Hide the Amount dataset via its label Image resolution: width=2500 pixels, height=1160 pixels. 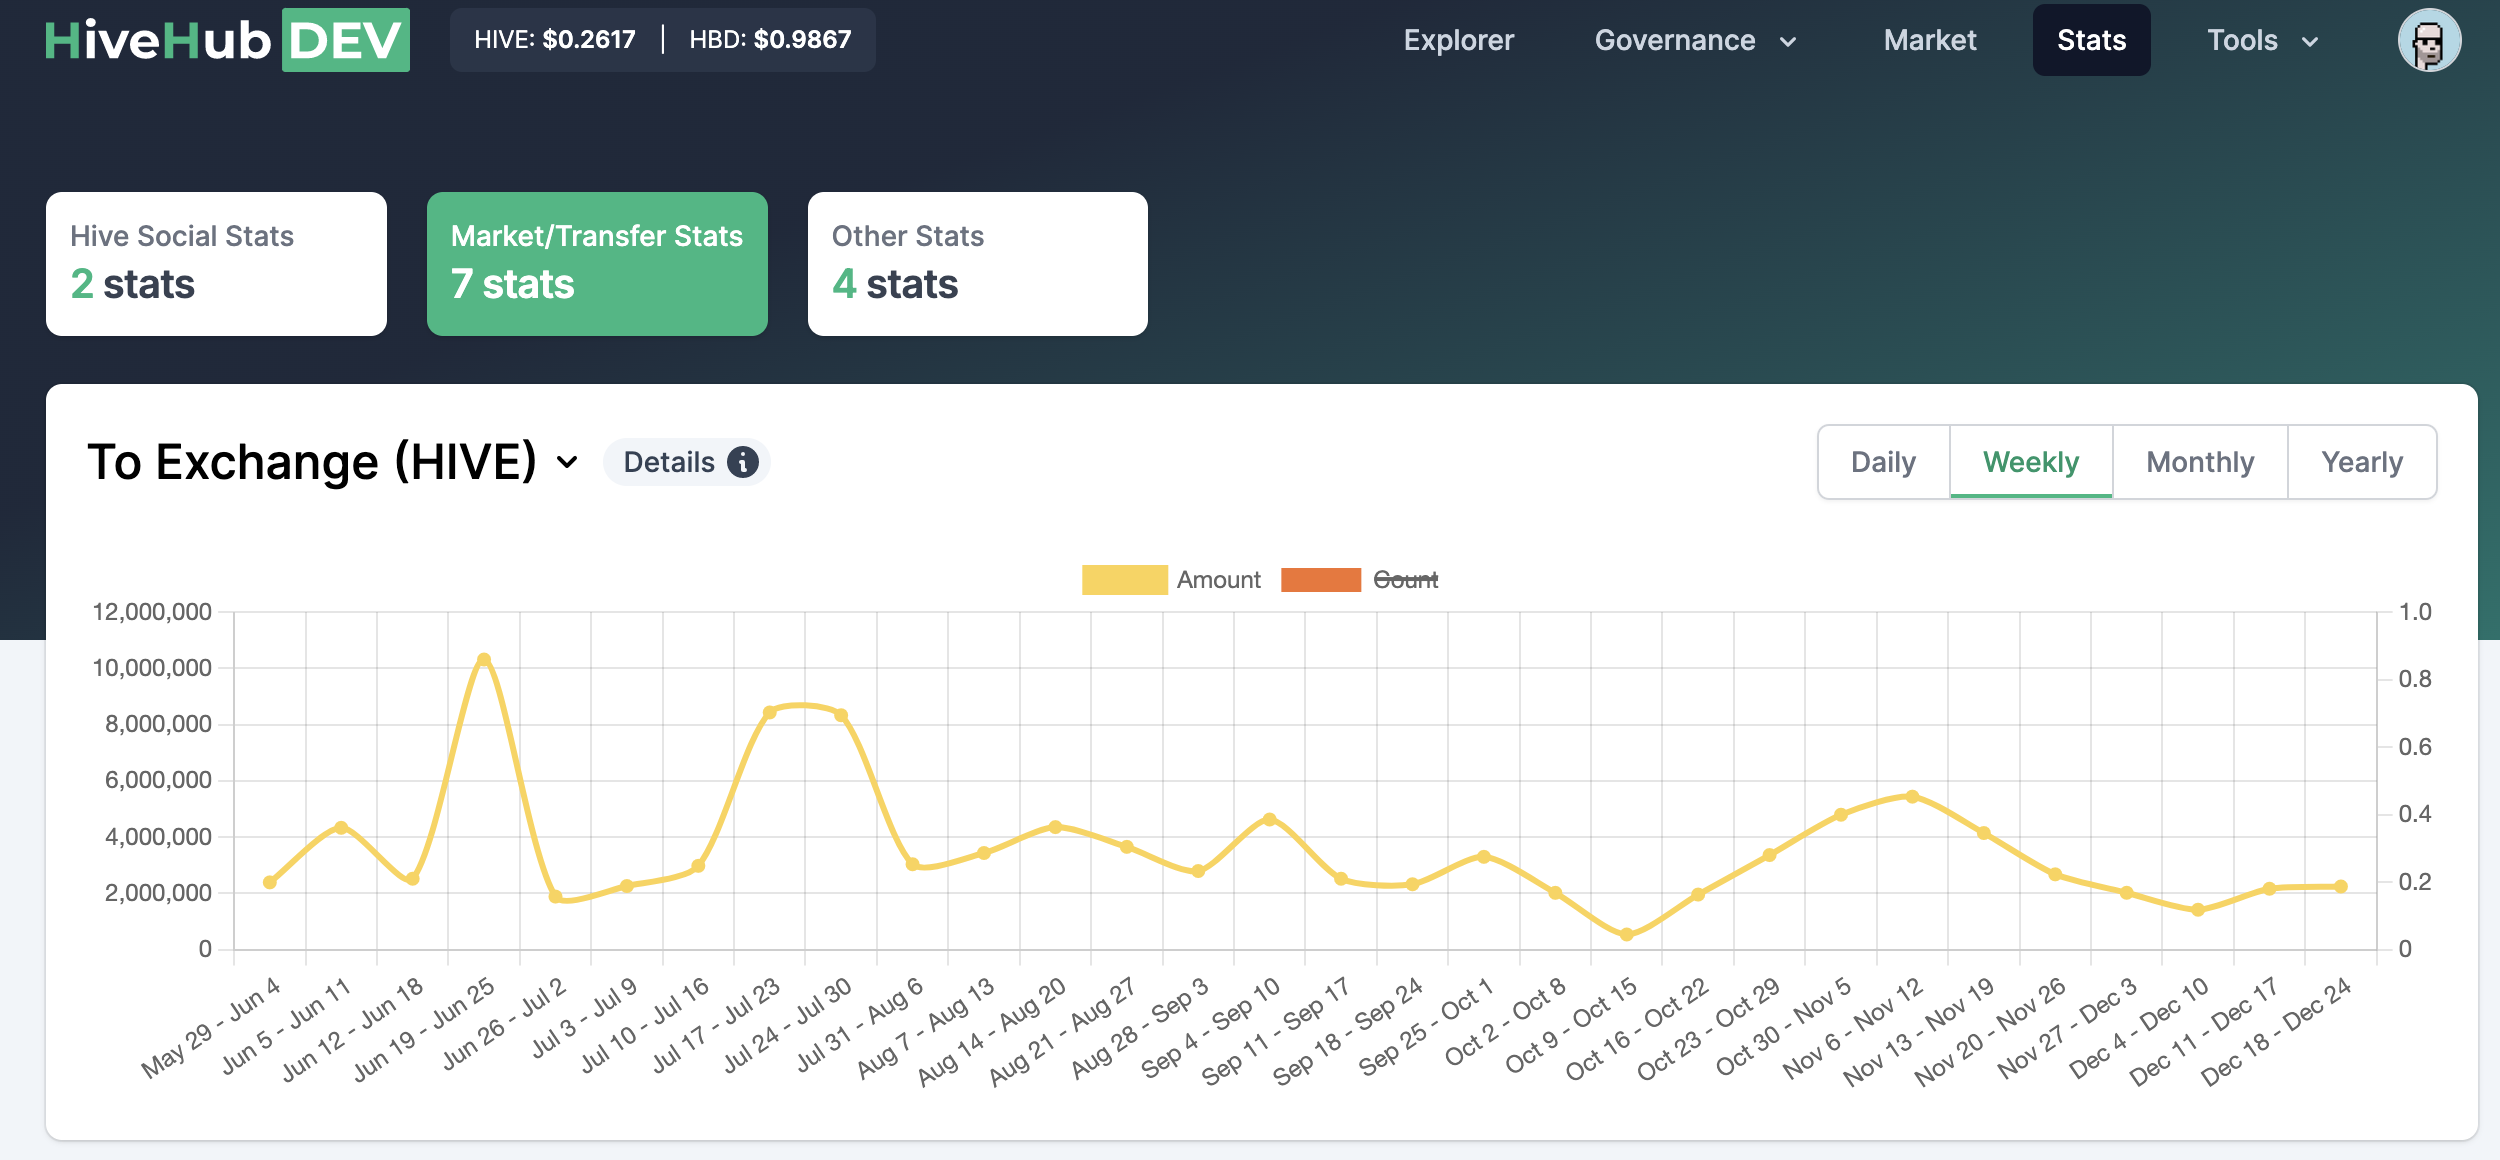[x=1218, y=580]
